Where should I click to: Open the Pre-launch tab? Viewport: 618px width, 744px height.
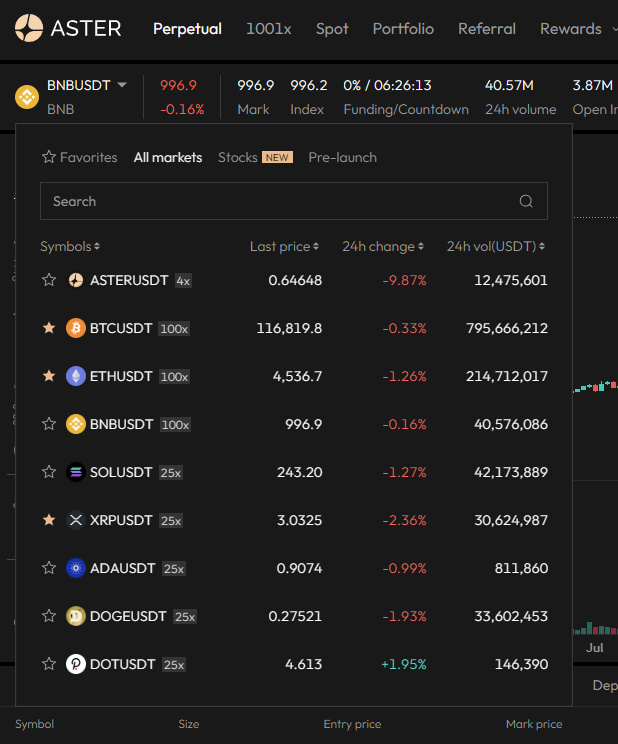pos(343,157)
